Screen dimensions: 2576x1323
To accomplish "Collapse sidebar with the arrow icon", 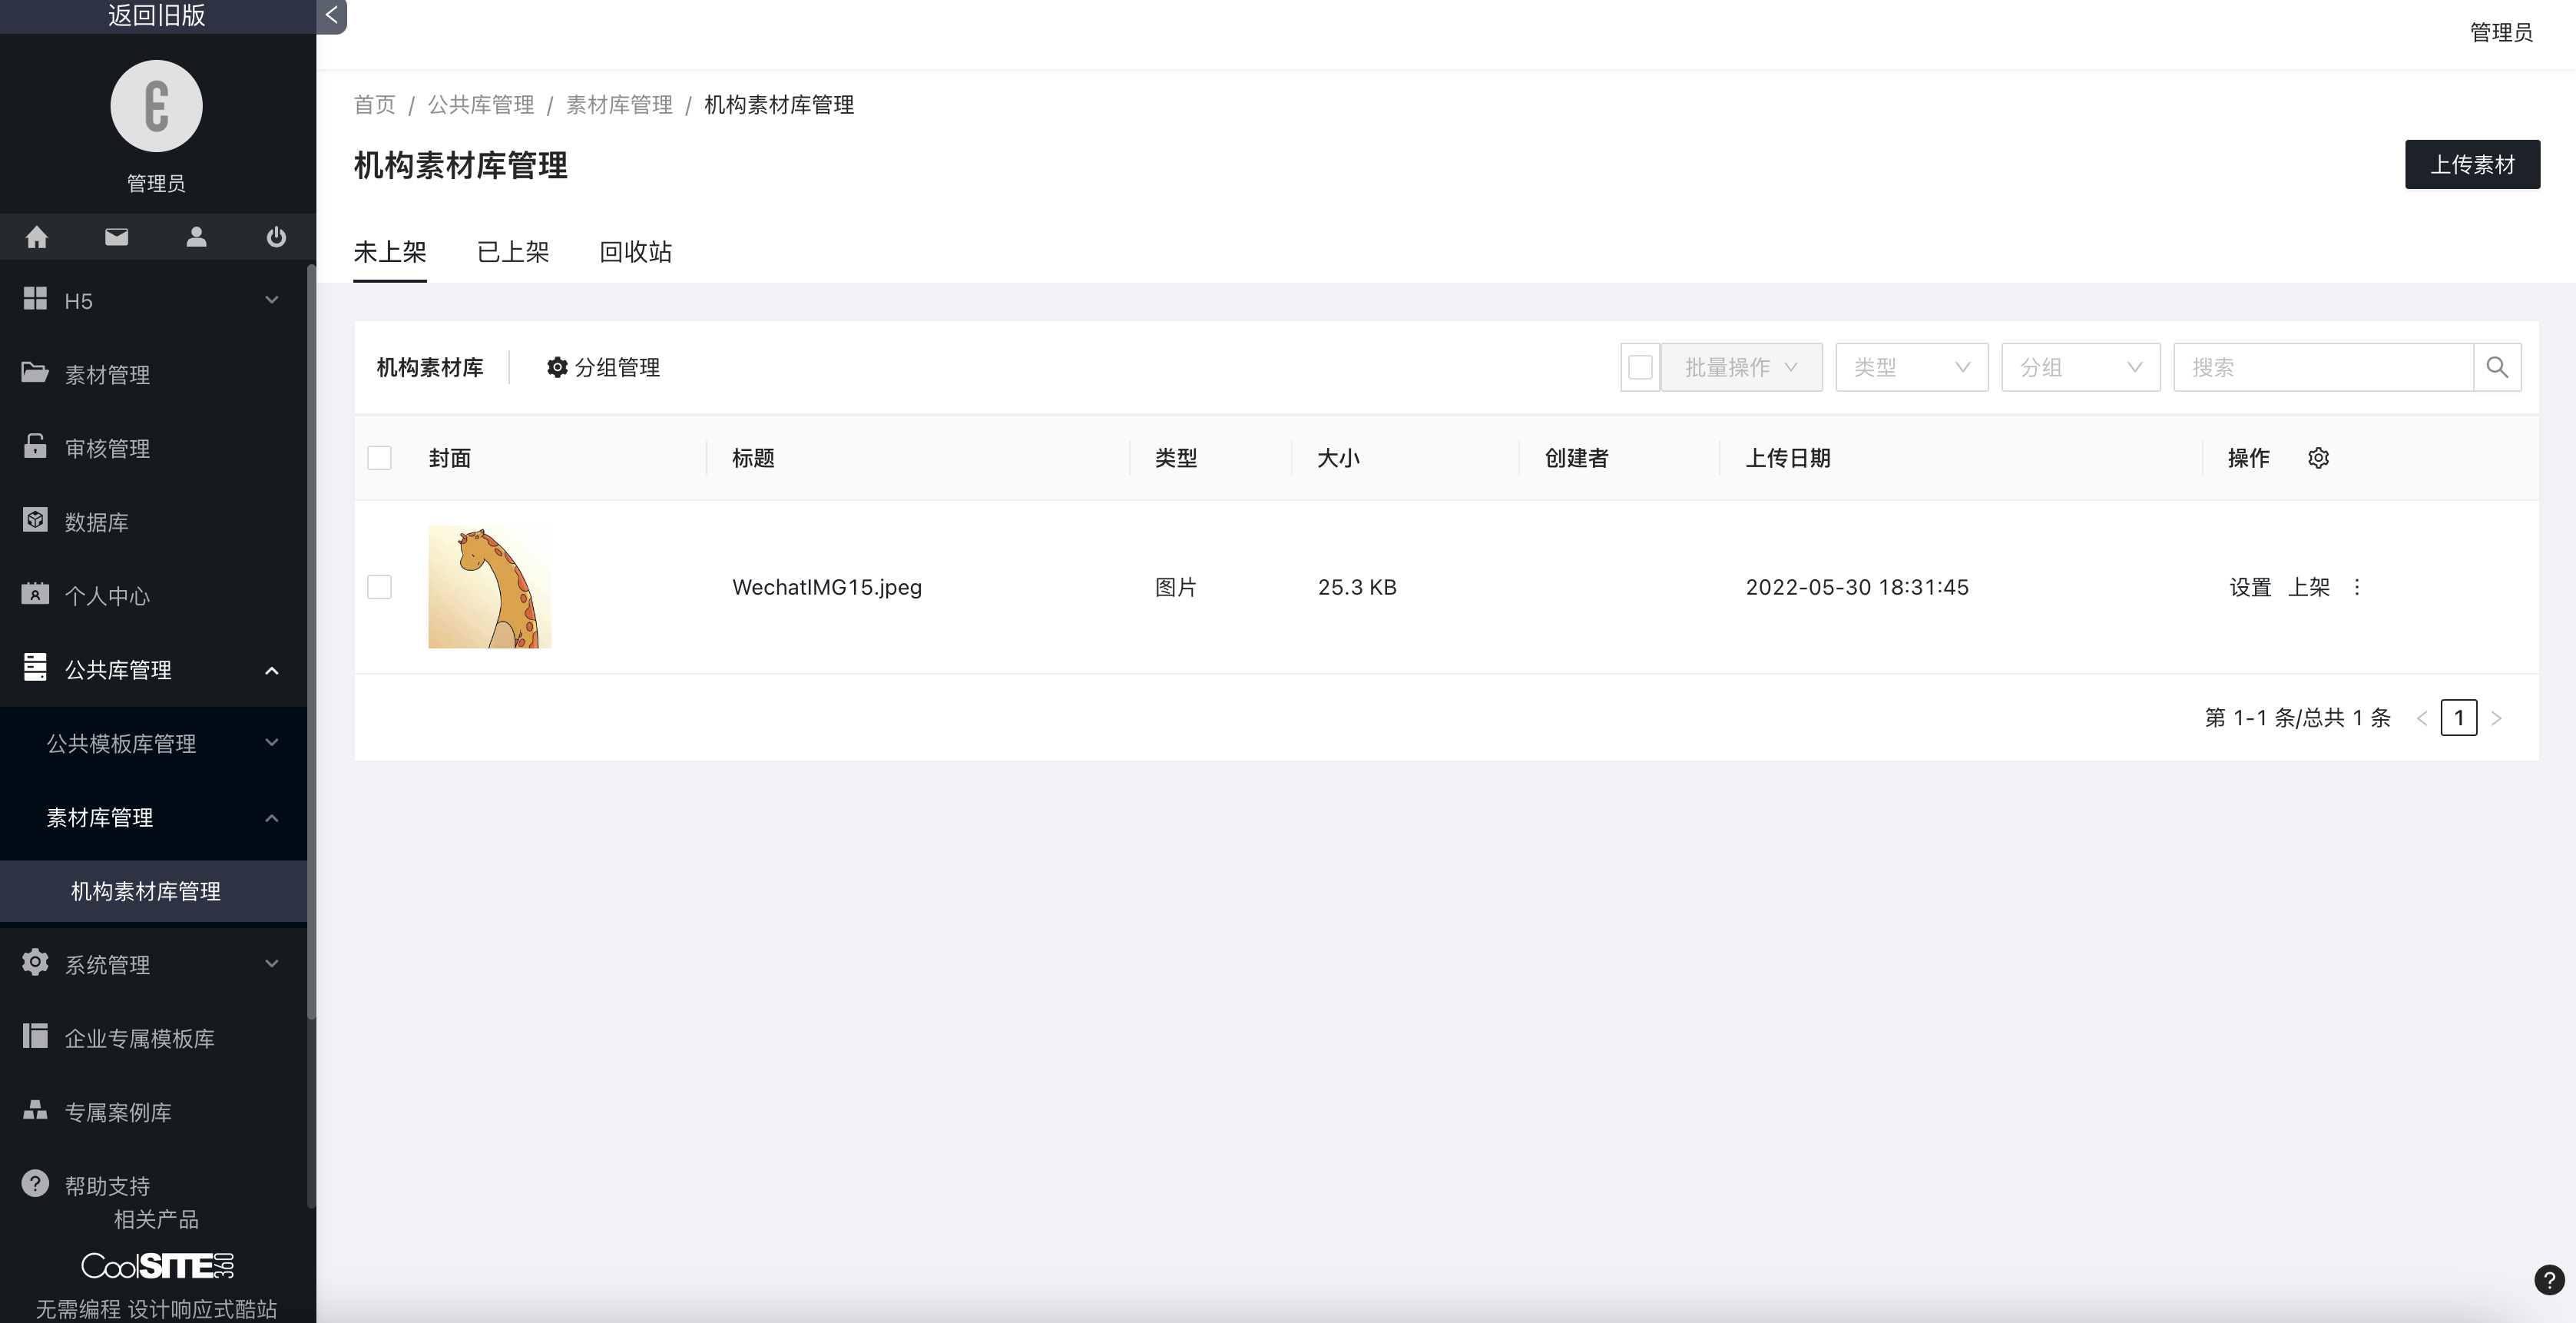I will click(331, 15).
